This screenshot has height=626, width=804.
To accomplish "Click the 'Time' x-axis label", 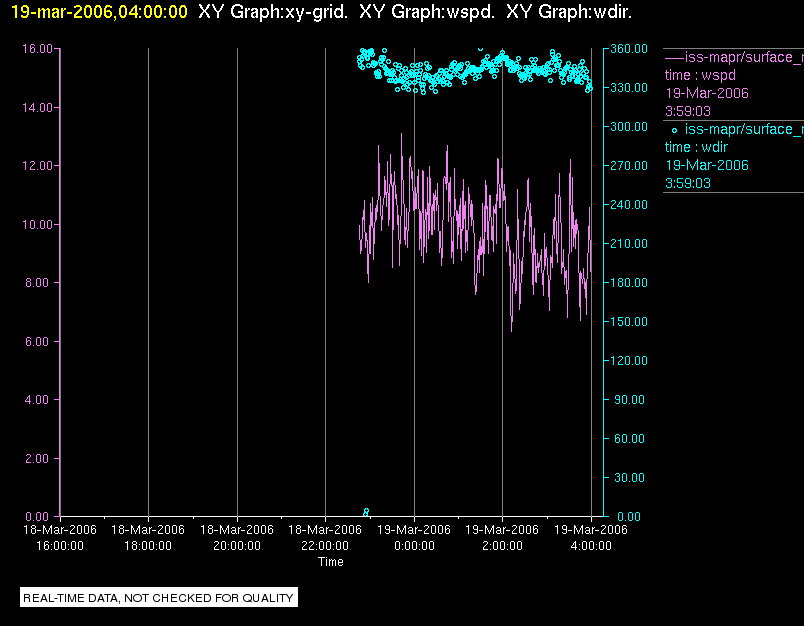I will (331, 562).
